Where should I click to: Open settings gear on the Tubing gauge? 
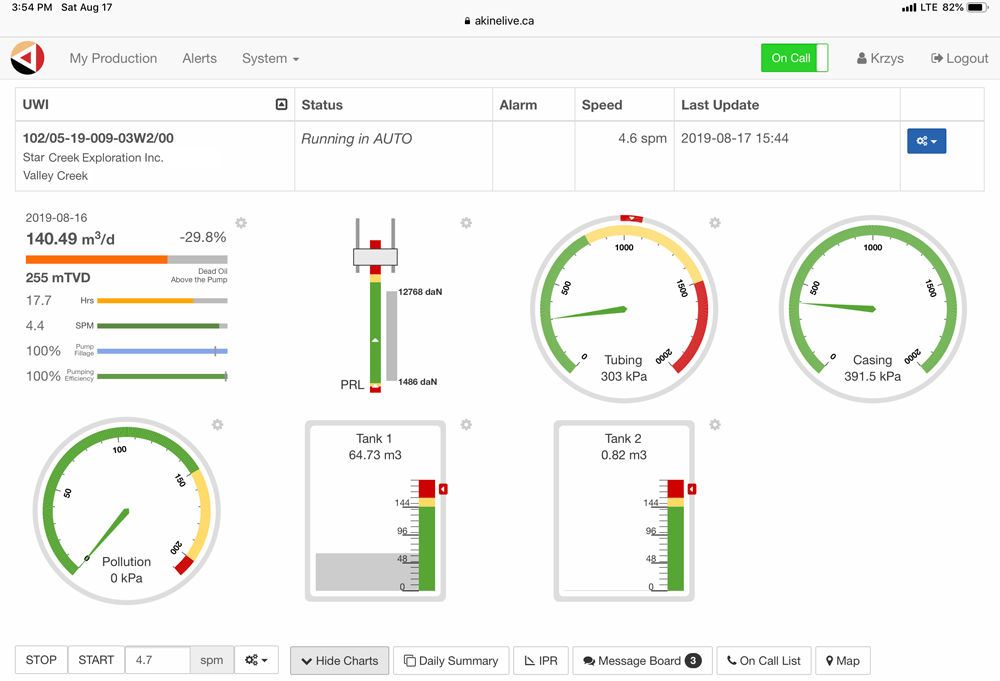(x=714, y=223)
